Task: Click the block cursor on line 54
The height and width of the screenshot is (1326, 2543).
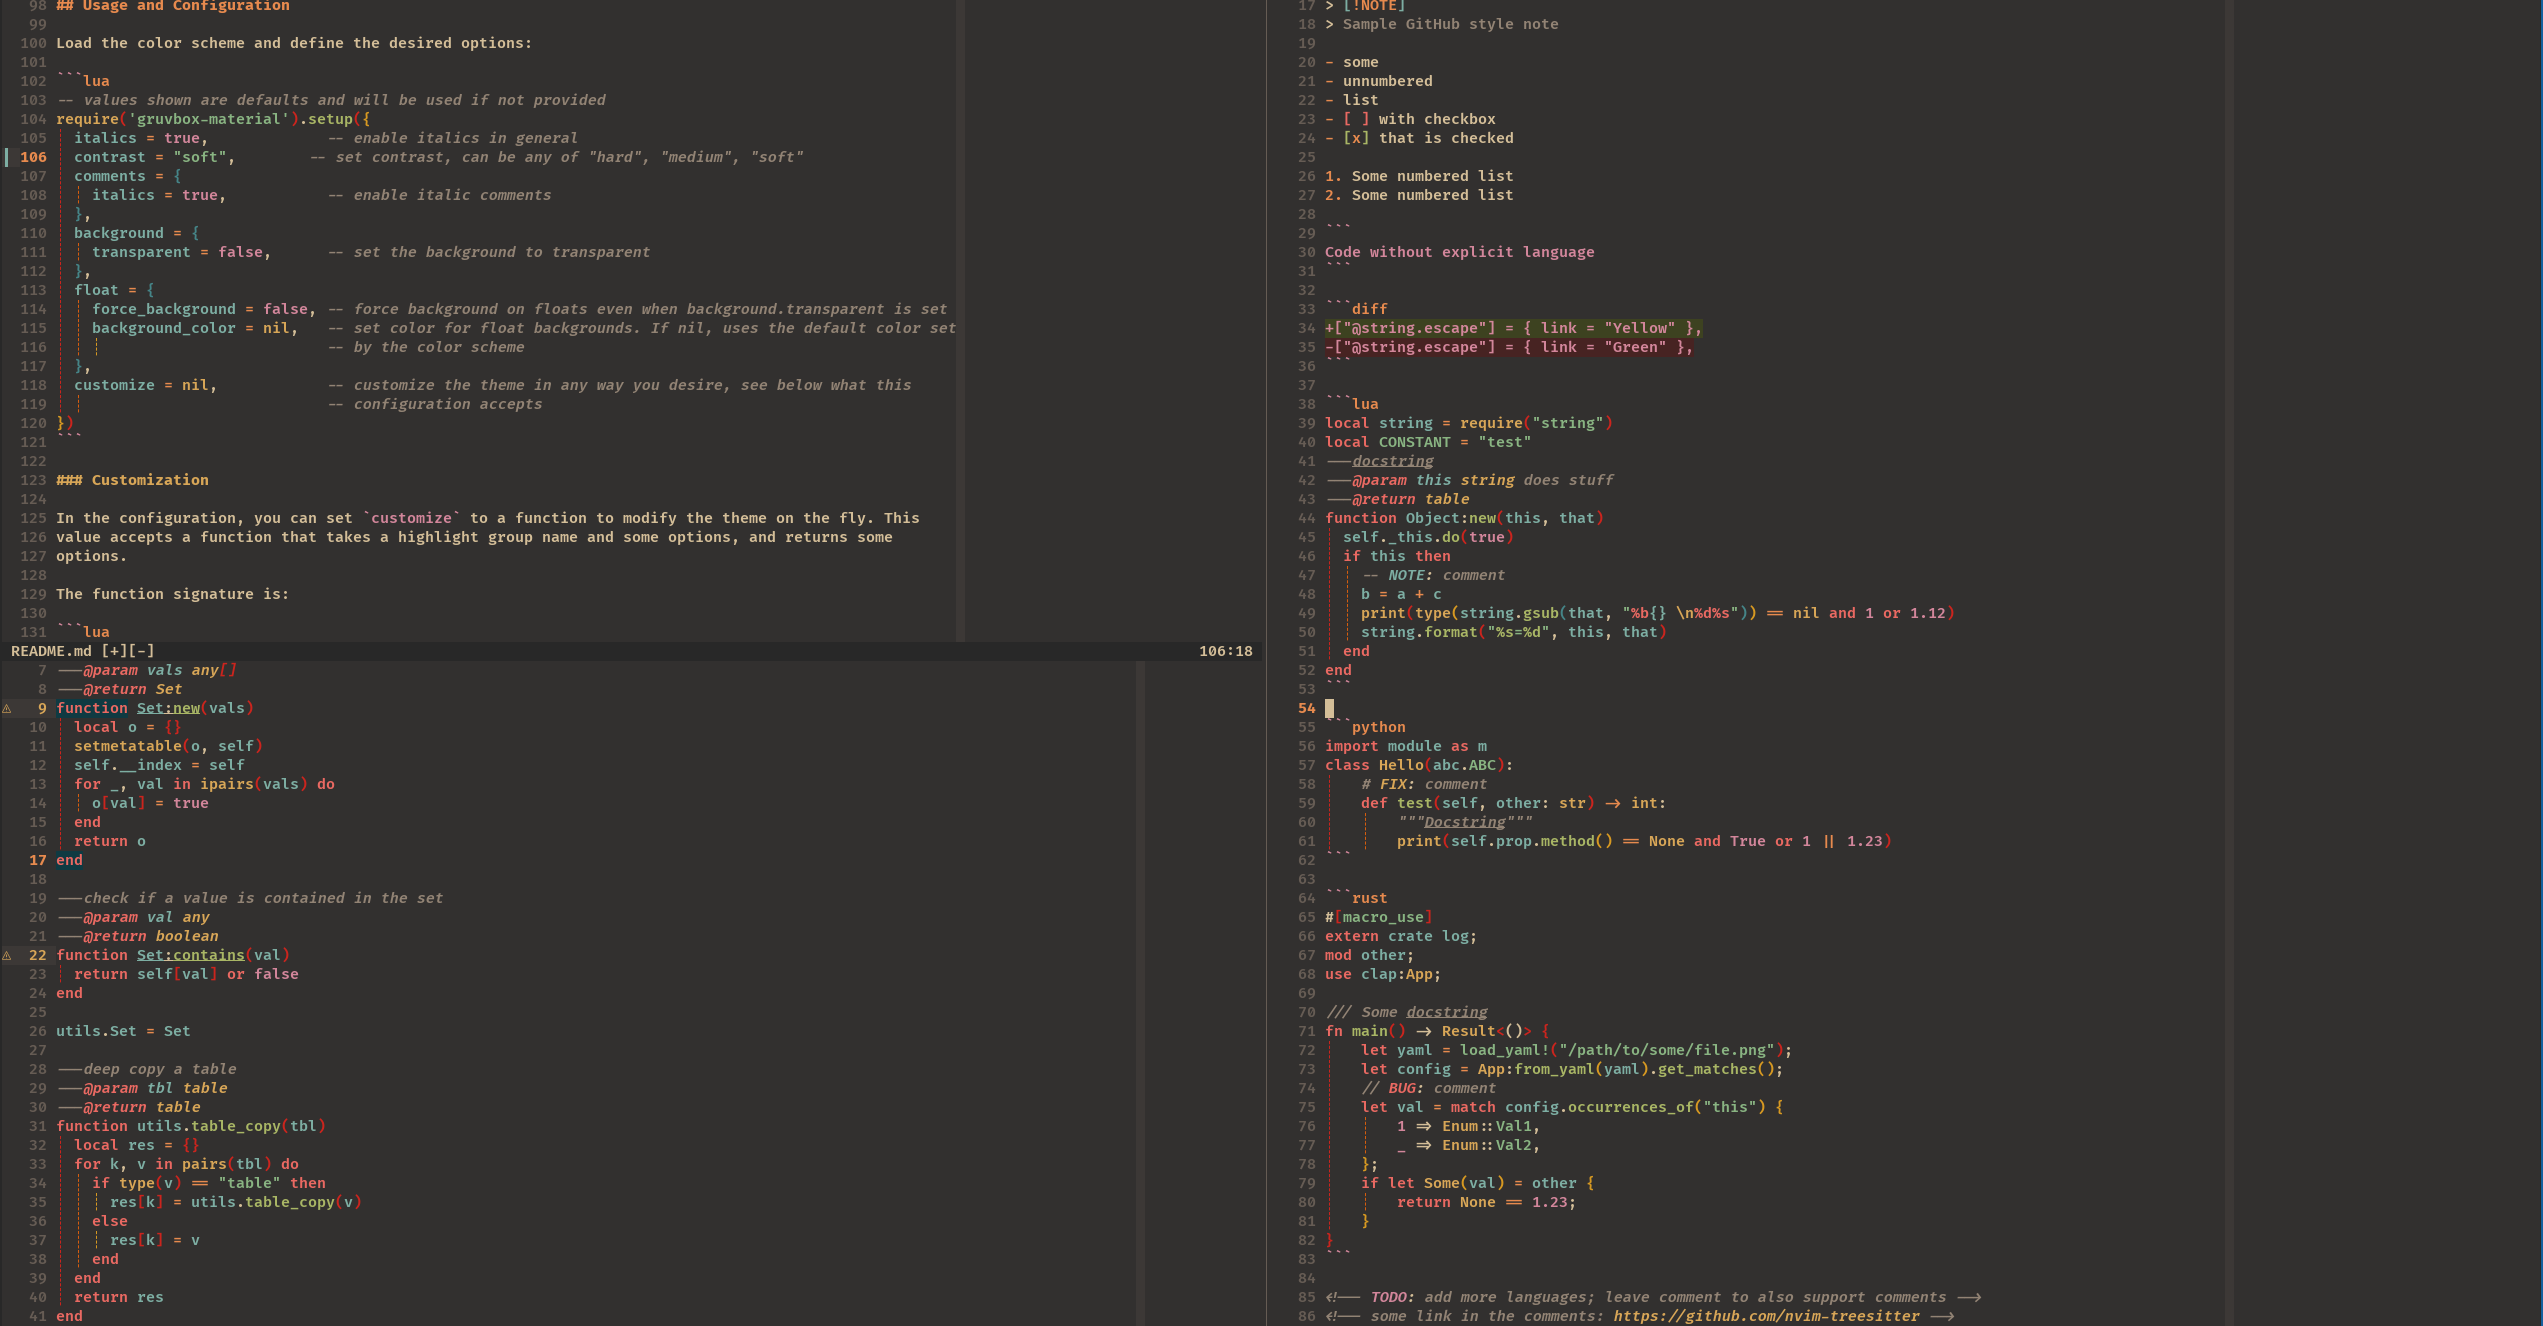Action: (1330, 708)
